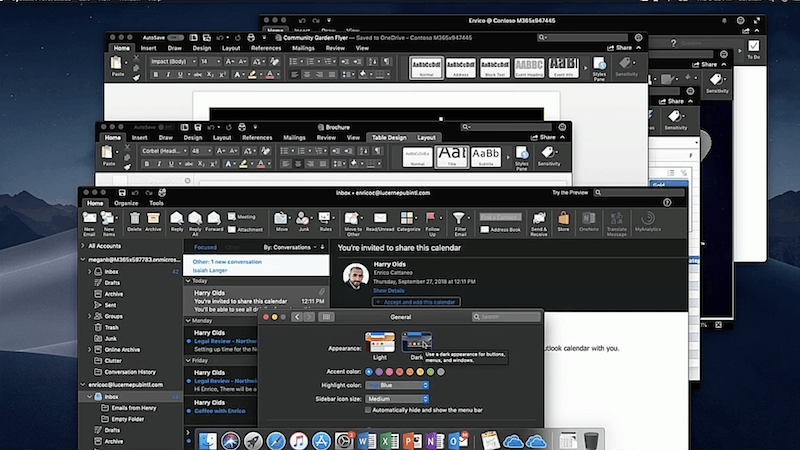The width and height of the screenshot is (800, 450).
Task: Open Excel from the Dock
Action: [x=389, y=440]
